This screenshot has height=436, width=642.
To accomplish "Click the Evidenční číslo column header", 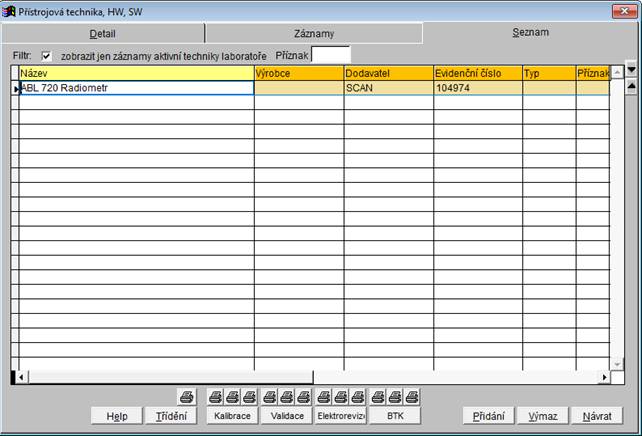I will point(478,73).
